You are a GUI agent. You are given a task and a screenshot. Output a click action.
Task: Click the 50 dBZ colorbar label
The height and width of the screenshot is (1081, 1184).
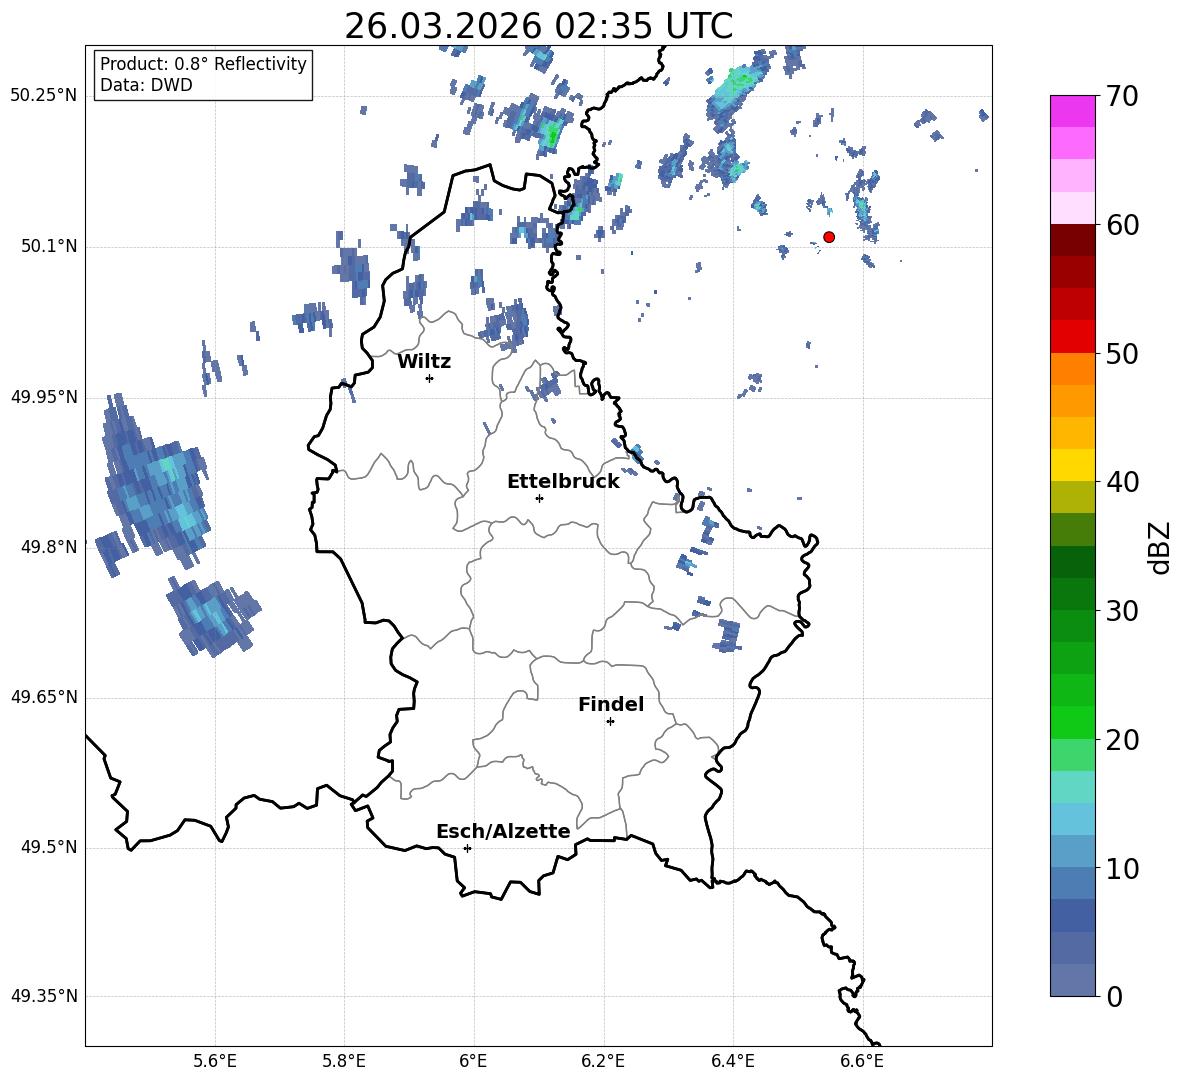(x=1122, y=354)
